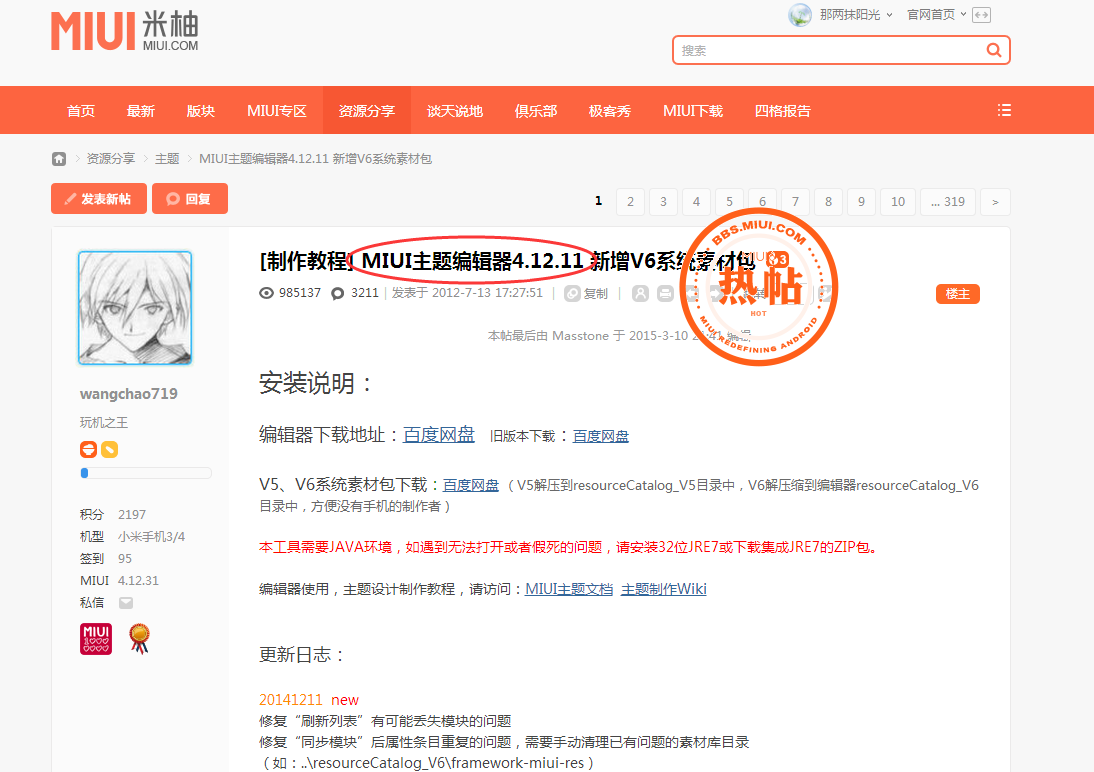Image resolution: width=1094 pixels, height=772 pixels.
Task: Open MIUI主题文档 link
Action: point(569,589)
